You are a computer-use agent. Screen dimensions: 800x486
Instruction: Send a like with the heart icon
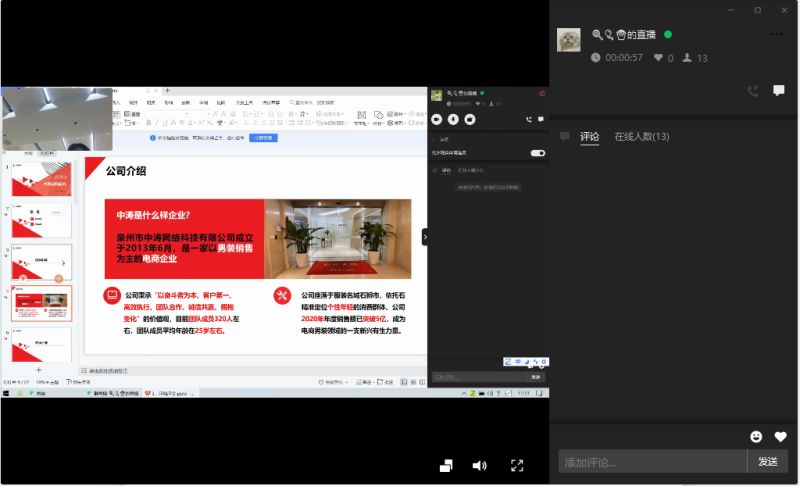(x=780, y=437)
